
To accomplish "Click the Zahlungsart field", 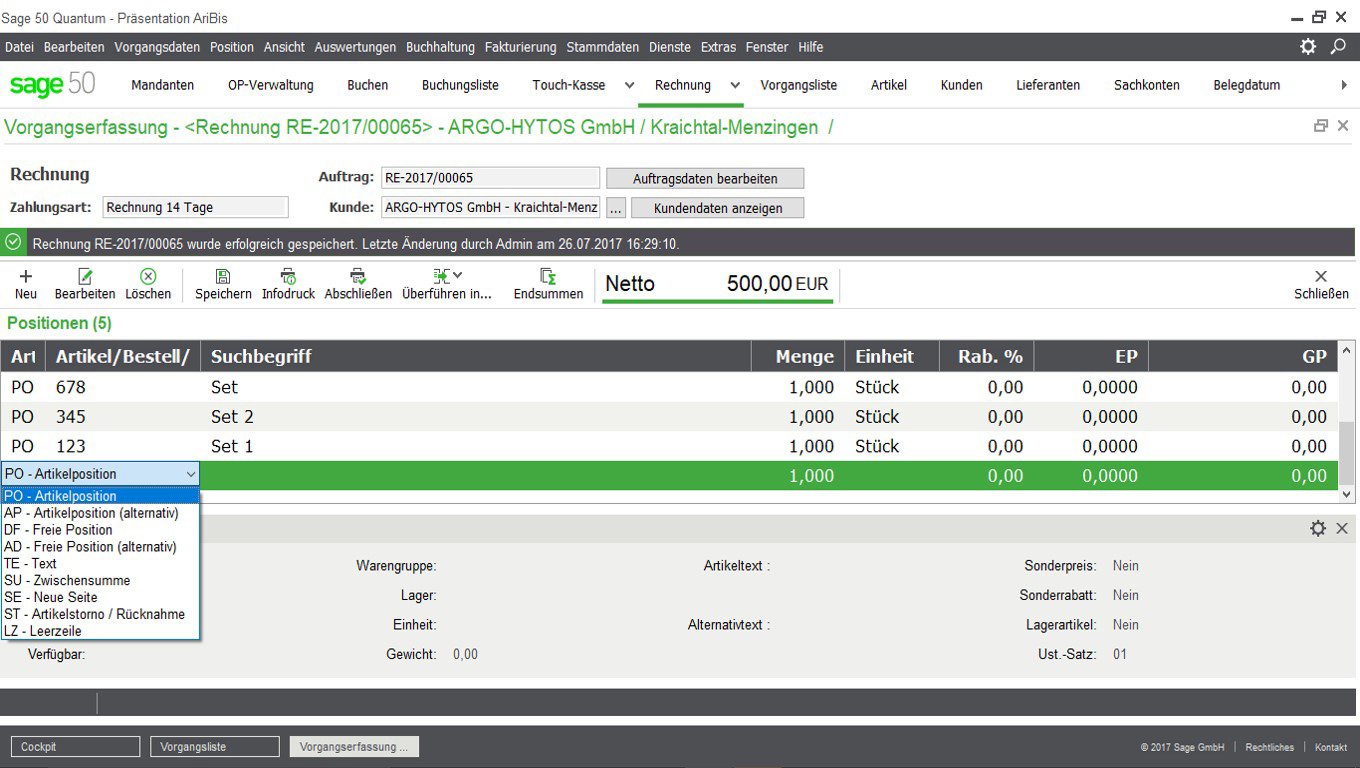I will (195, 207).
